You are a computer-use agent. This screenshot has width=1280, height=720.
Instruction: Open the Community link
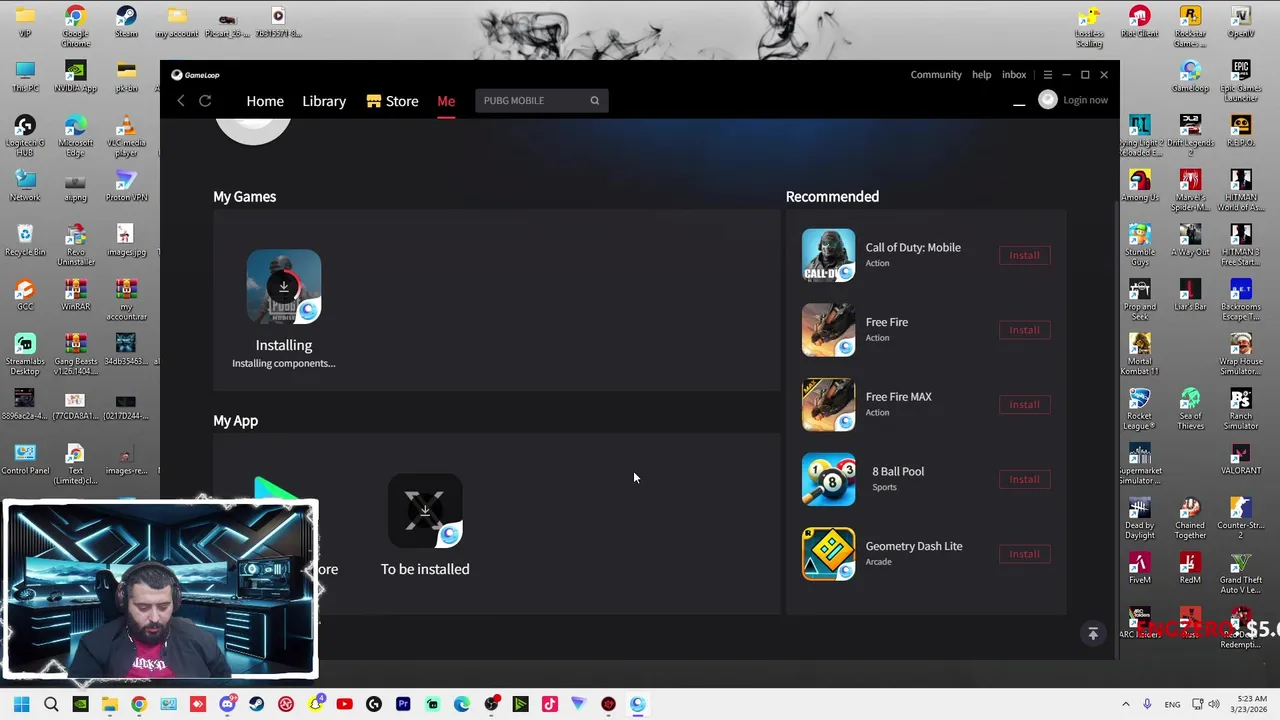click(936, 75)
